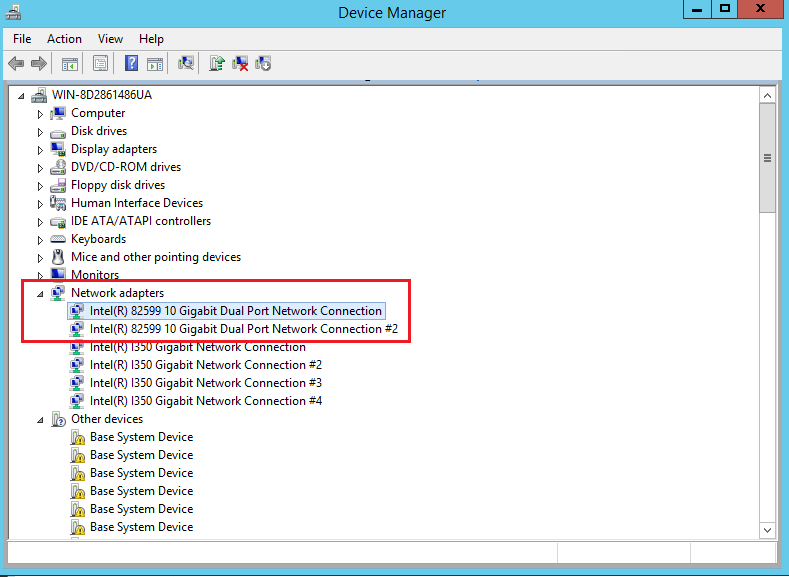The width and height of the screenshot is (789, 577).
Task: Maximize the Device Manager window
Action: click(x=725, y=9)
